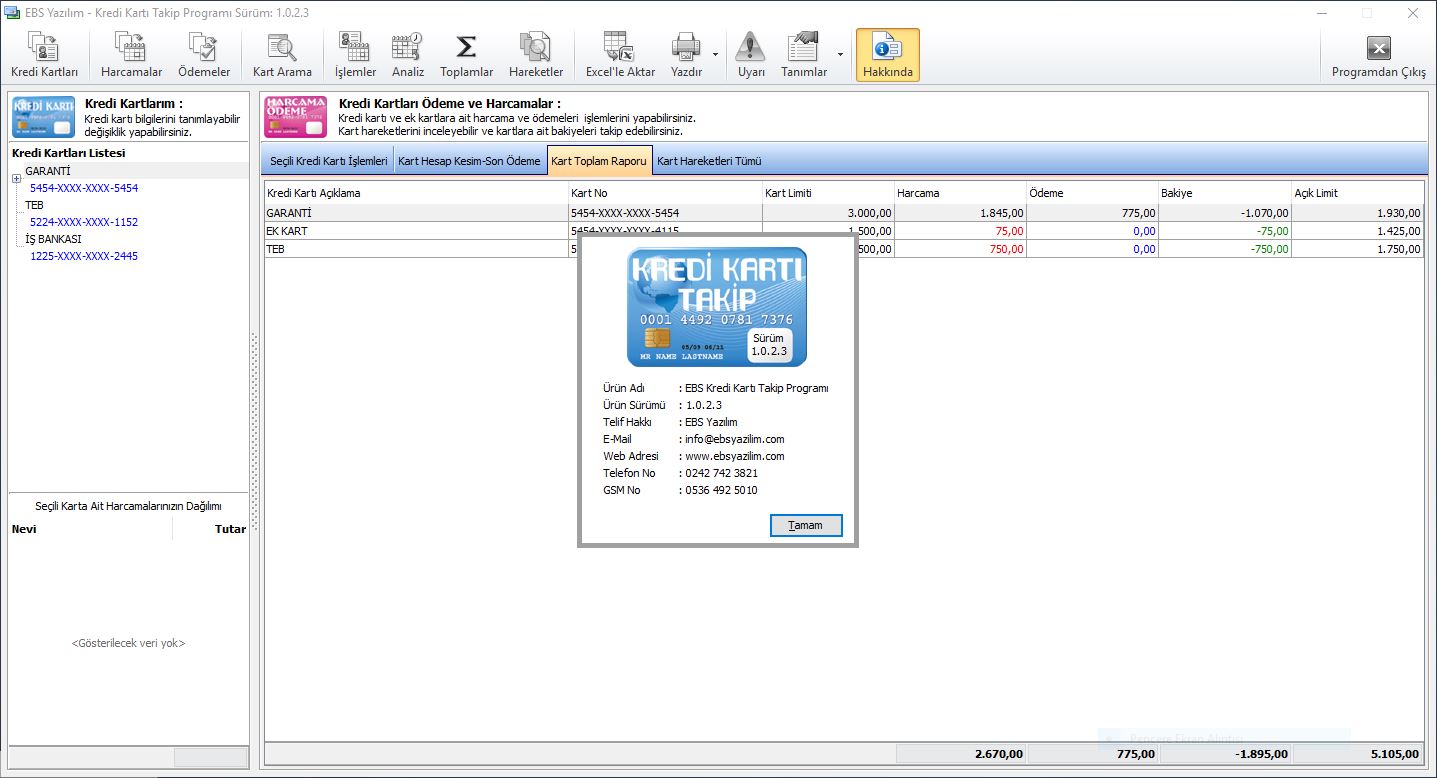The width and height of the screenshot is (1437, 778).
Task: Expand the GARANTİ tree node
Action: tap(16, 179)
